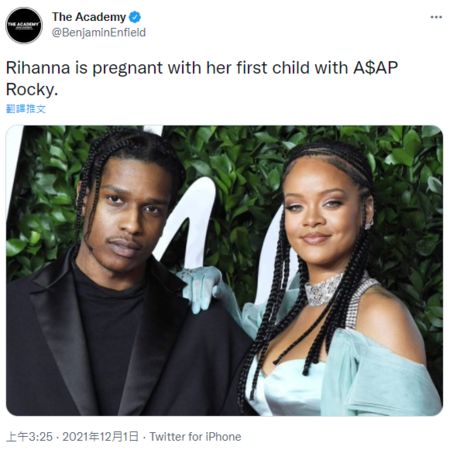
Task: Click the display name The Academy
Action: [89, 17]
